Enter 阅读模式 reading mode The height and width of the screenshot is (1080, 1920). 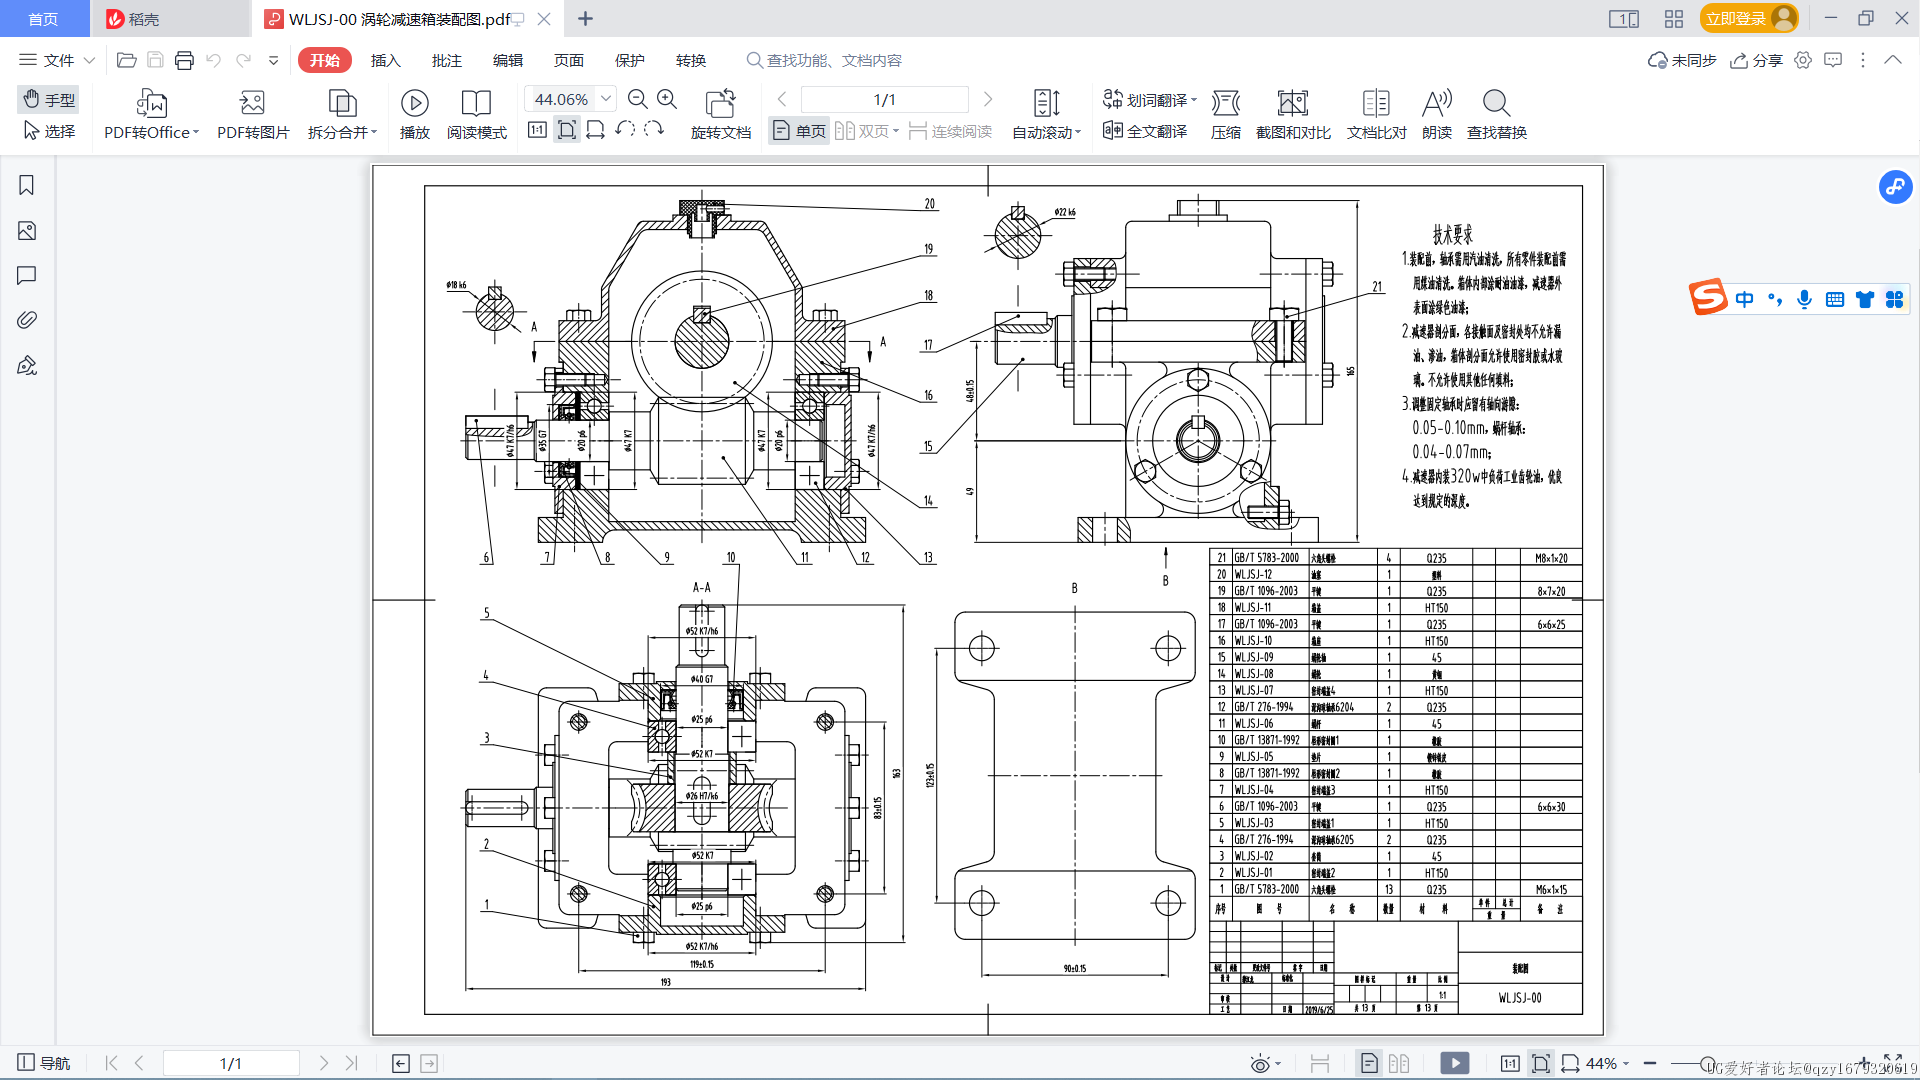pos(476,115)
